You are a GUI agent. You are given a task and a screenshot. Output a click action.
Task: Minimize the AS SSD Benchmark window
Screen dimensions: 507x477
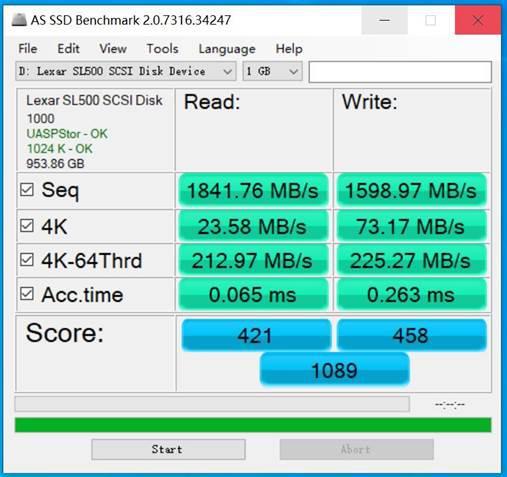click(385, 20)
